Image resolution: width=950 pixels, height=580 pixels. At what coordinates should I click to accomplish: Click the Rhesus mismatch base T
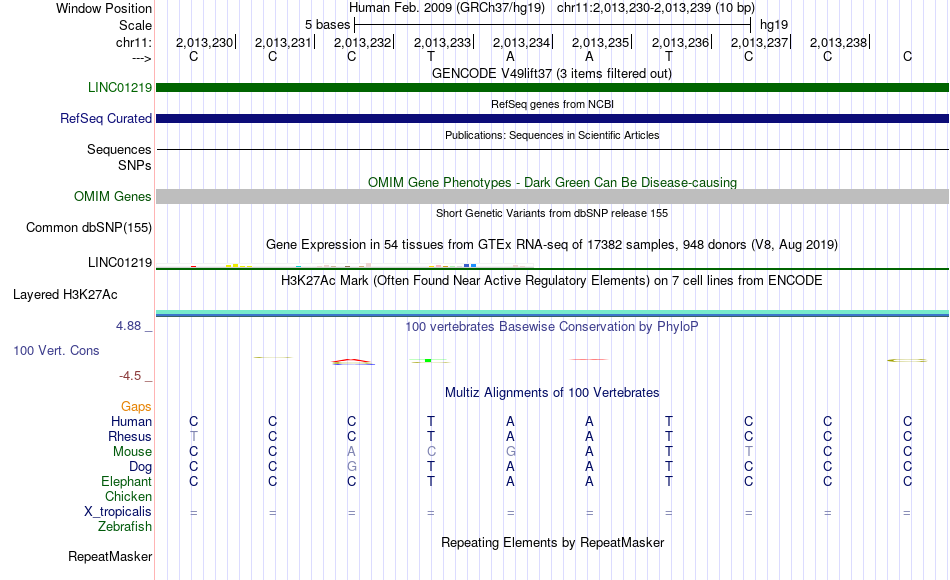[193, 436]
